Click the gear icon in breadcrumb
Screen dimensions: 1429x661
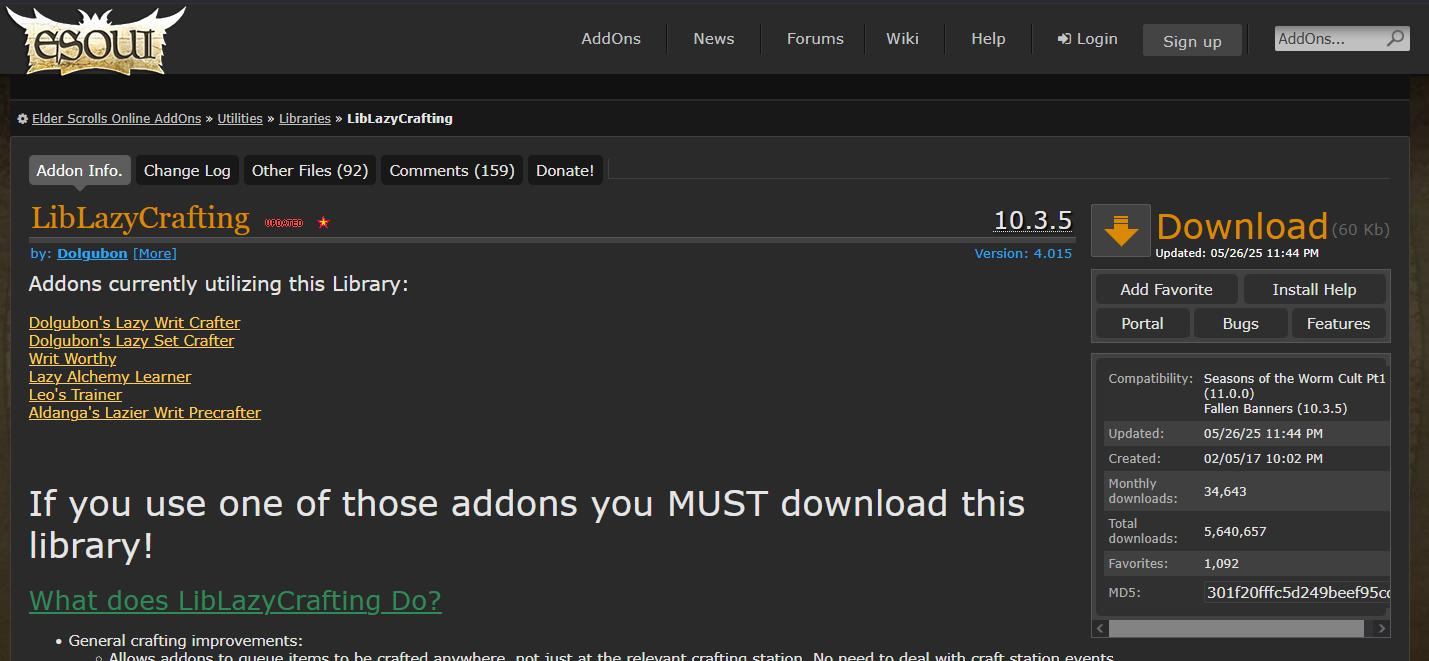(x=22, y=119)
